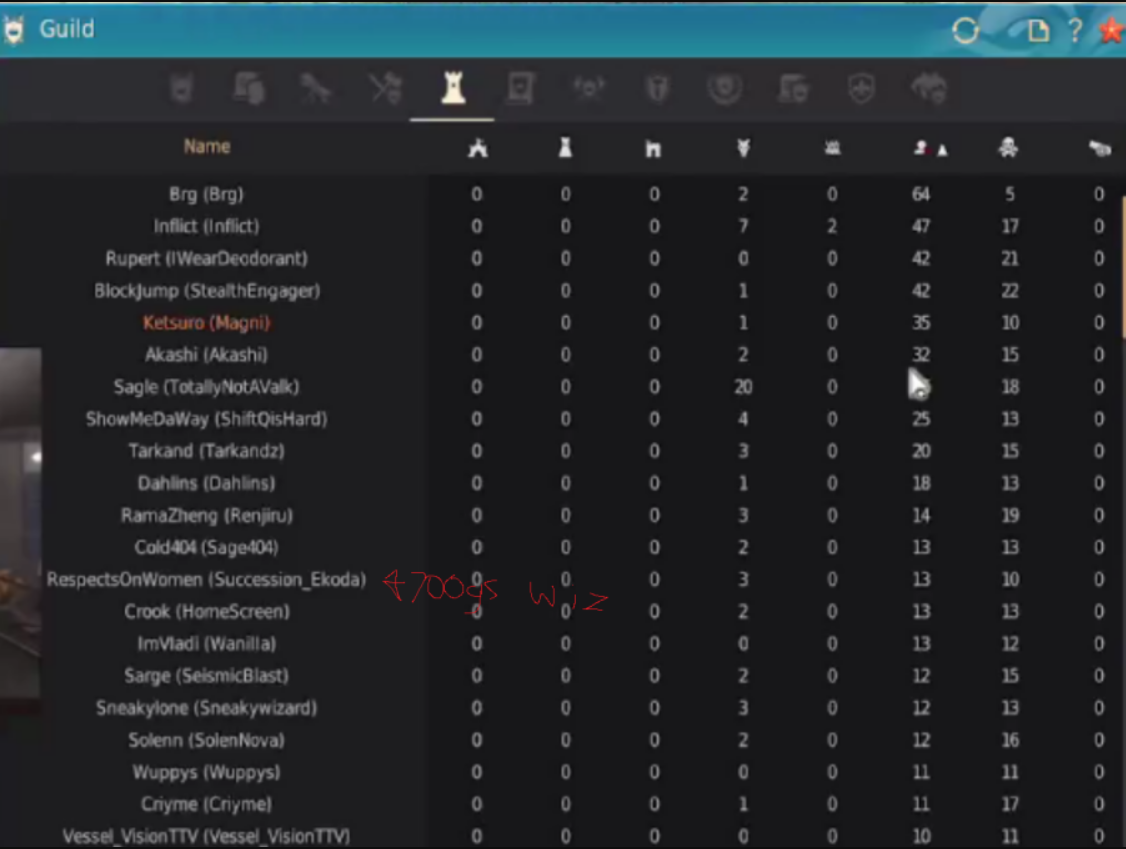1126x849 pixels.
Task: Open the rightmost guild bosses icon
Action: pos(928,88)
